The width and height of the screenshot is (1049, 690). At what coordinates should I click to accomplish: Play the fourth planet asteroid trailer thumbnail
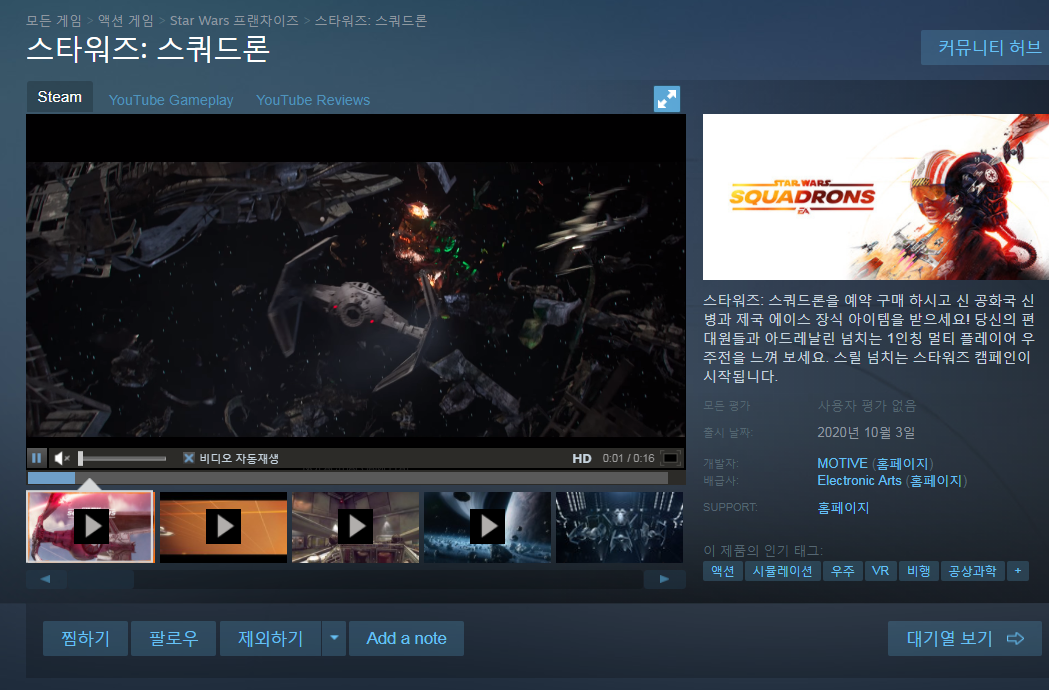487,527
